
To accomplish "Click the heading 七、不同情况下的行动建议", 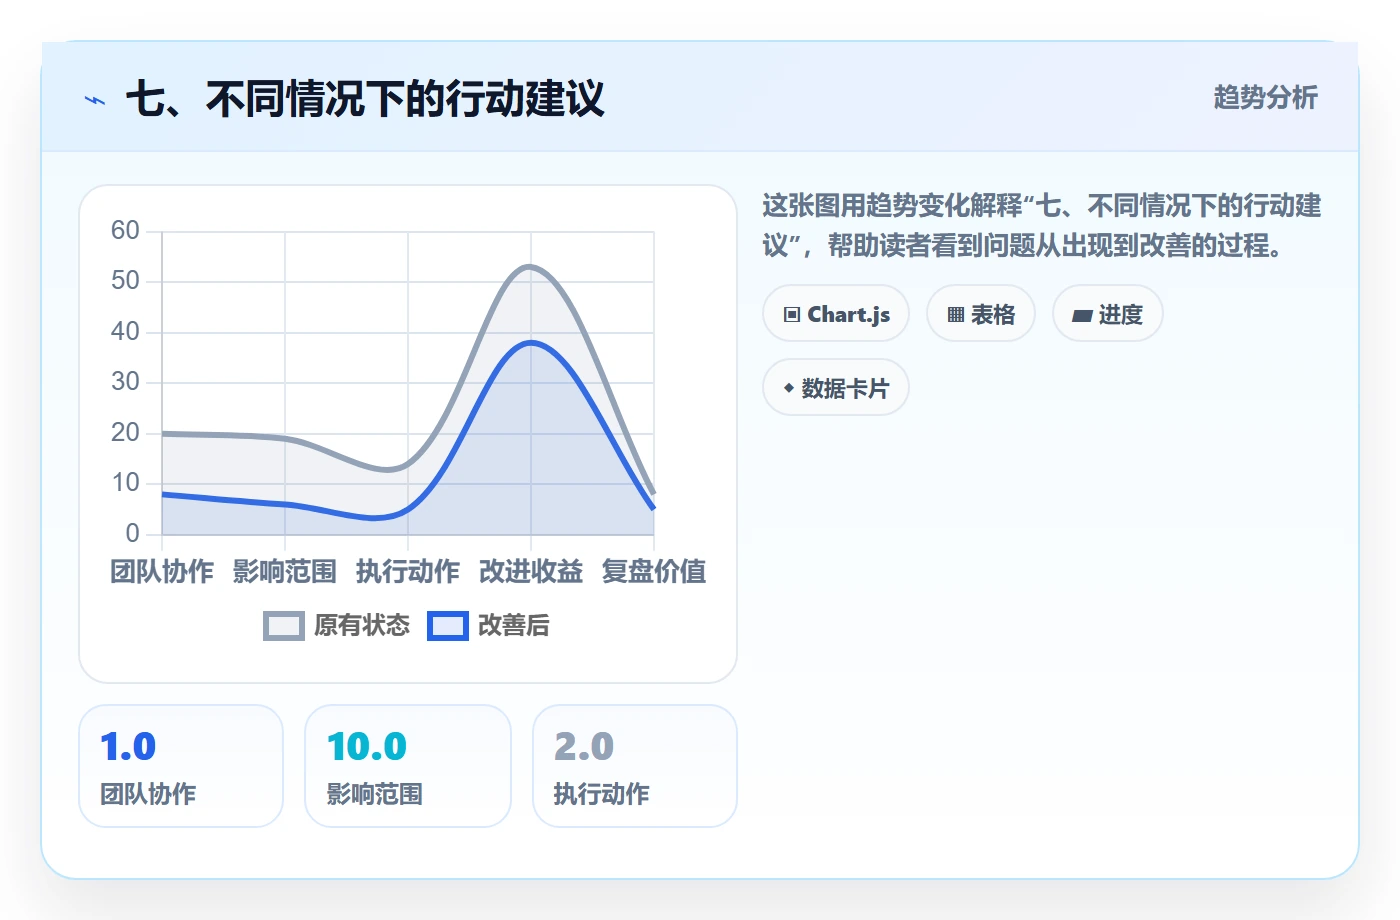I will [x=365, y=99].
